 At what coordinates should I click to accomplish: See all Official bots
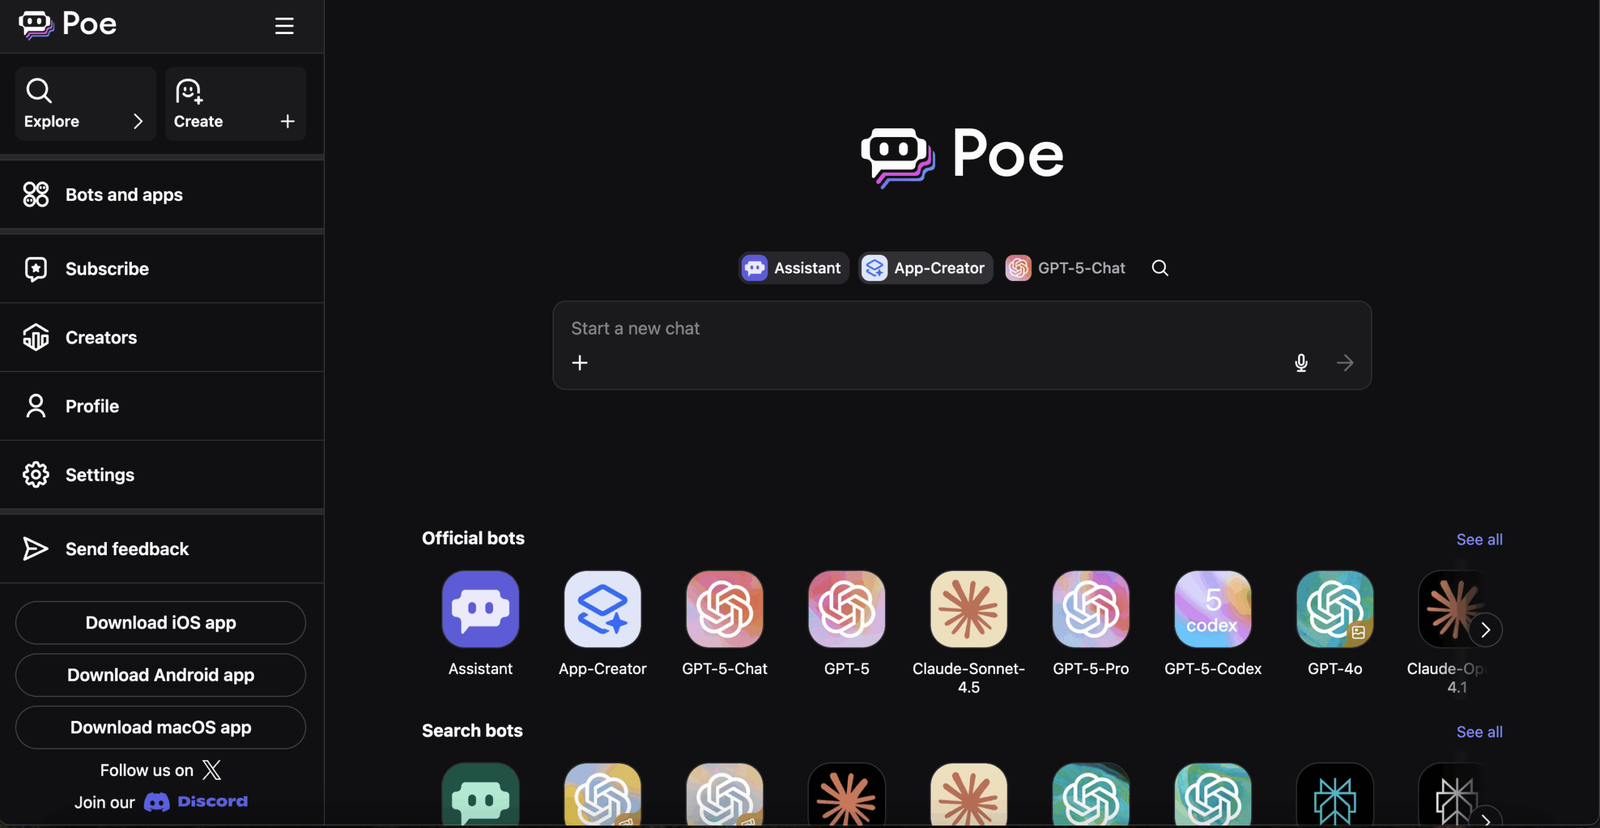(x=1479, y=539)
